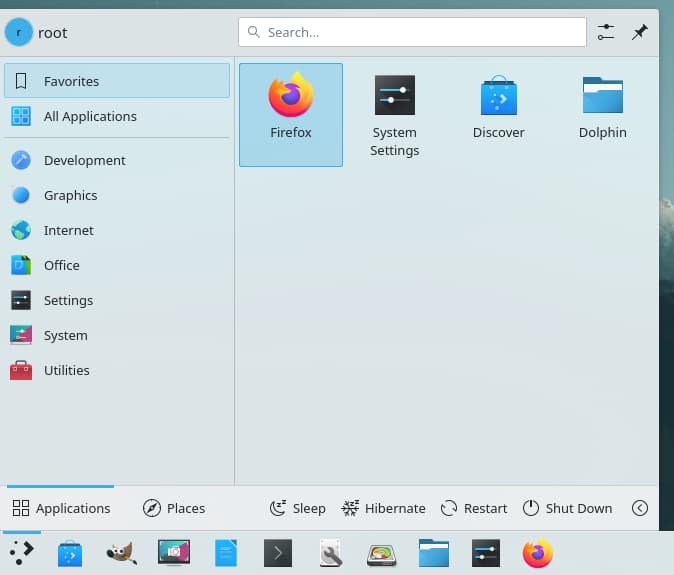674x575 pixels.
Task: Launch the terminal from taskbar
Action: tap(278, 553)
